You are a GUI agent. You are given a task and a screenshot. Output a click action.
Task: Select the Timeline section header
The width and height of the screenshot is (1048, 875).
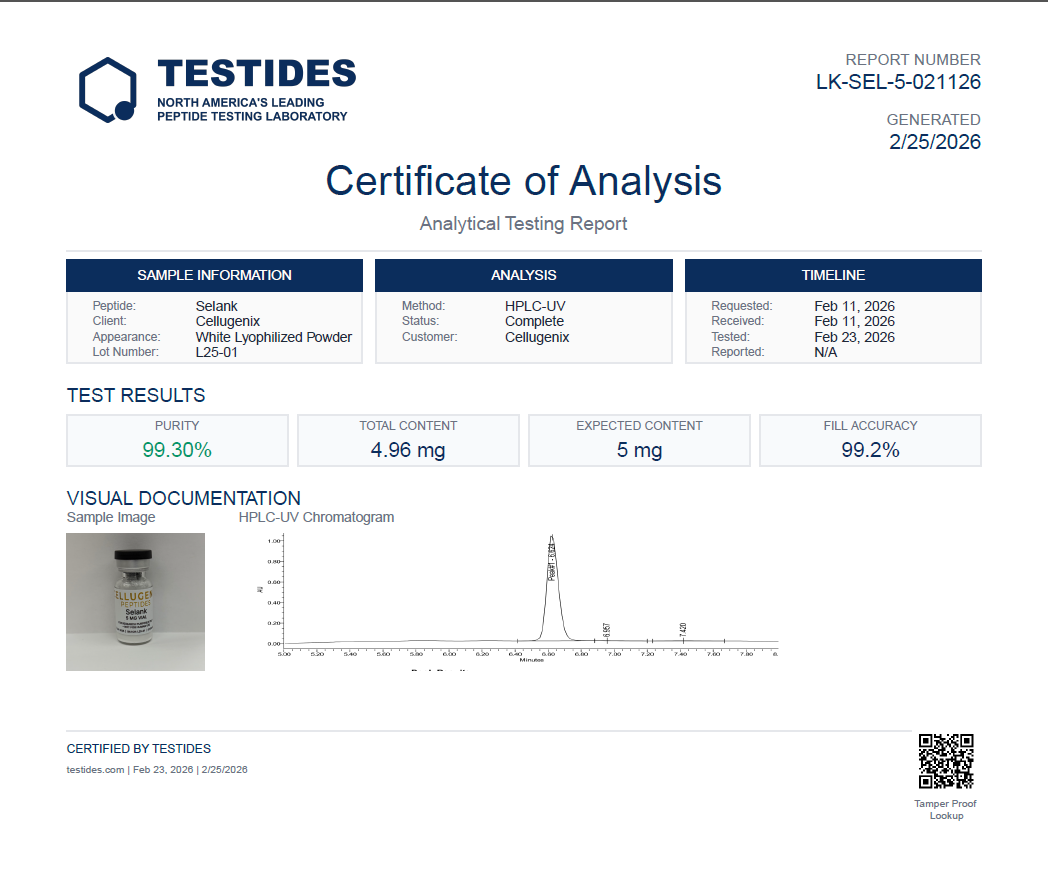point(833,275)
